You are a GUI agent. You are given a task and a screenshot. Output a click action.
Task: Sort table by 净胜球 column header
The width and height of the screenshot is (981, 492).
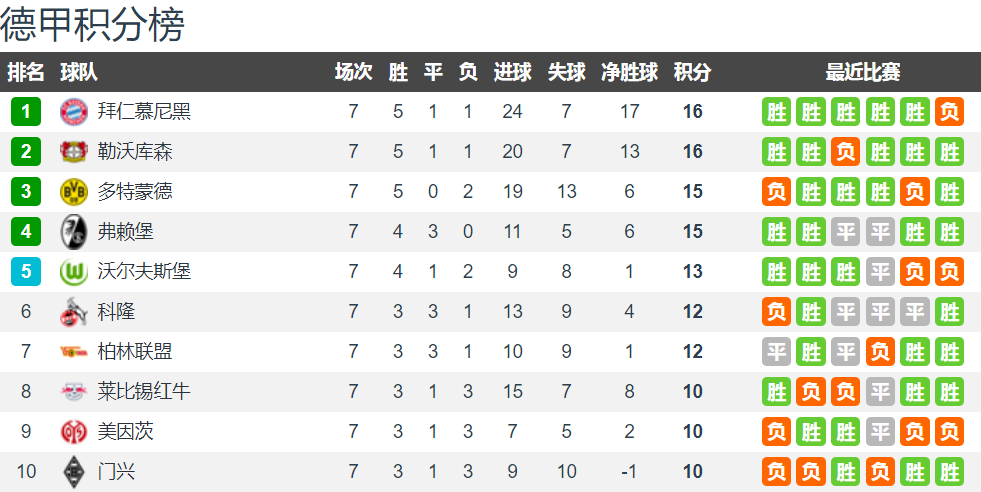[629, 72]
